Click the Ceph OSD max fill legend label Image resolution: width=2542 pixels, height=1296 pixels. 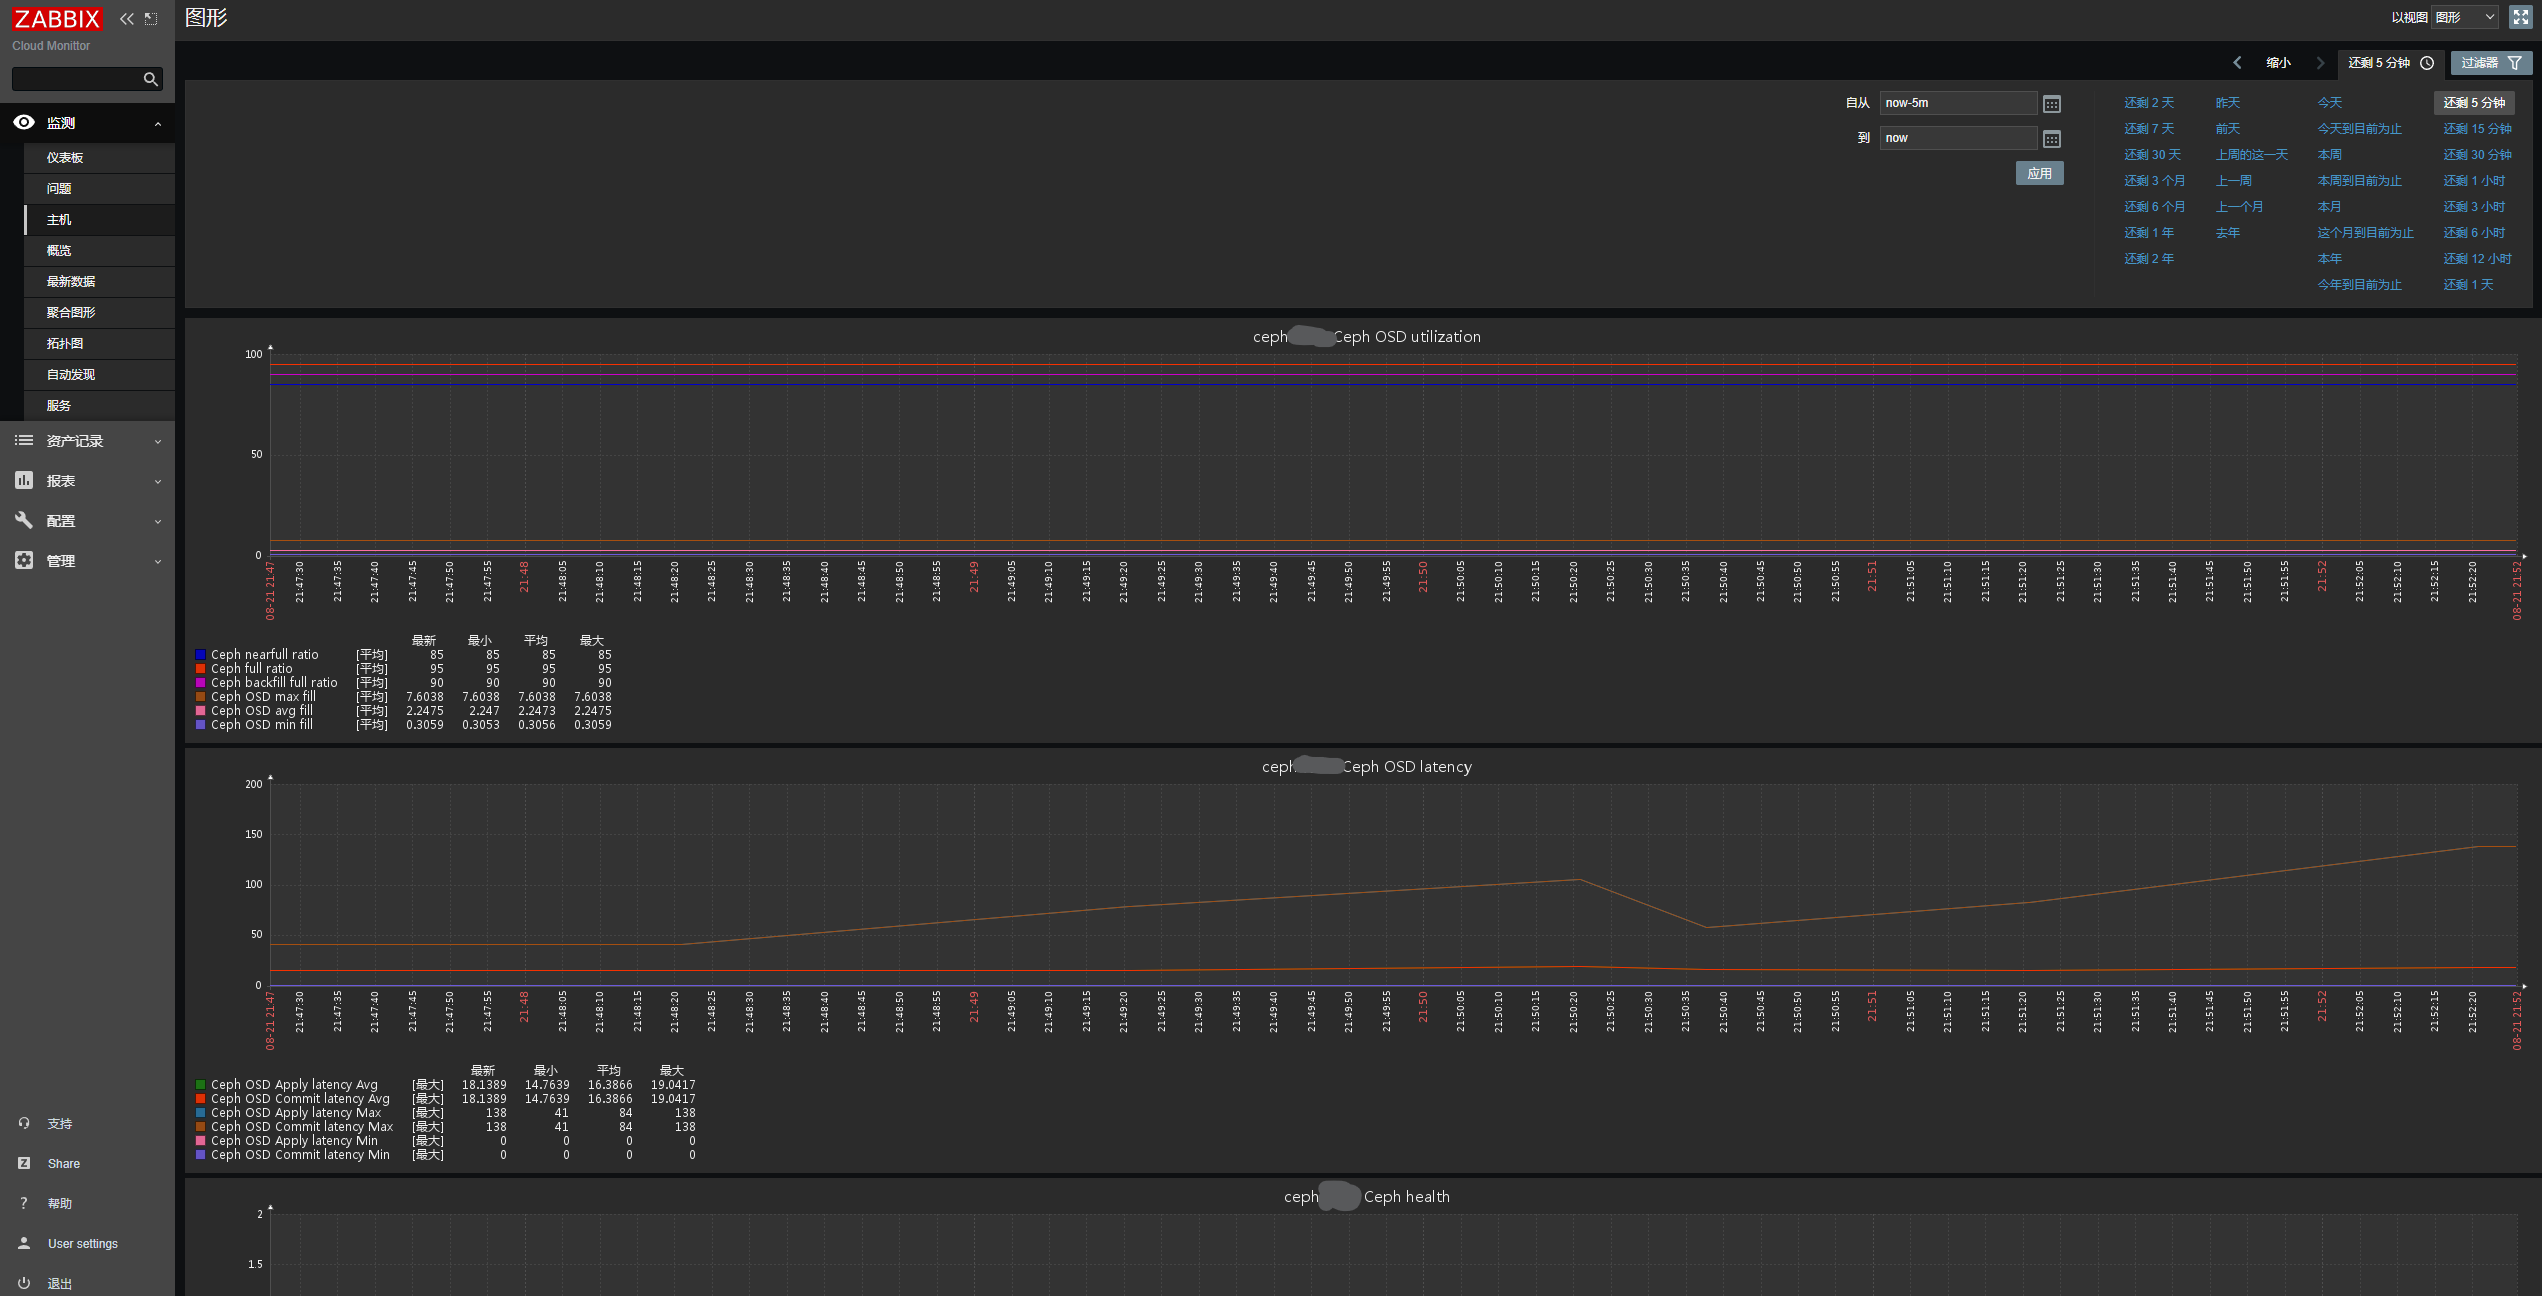coord(263,697)
